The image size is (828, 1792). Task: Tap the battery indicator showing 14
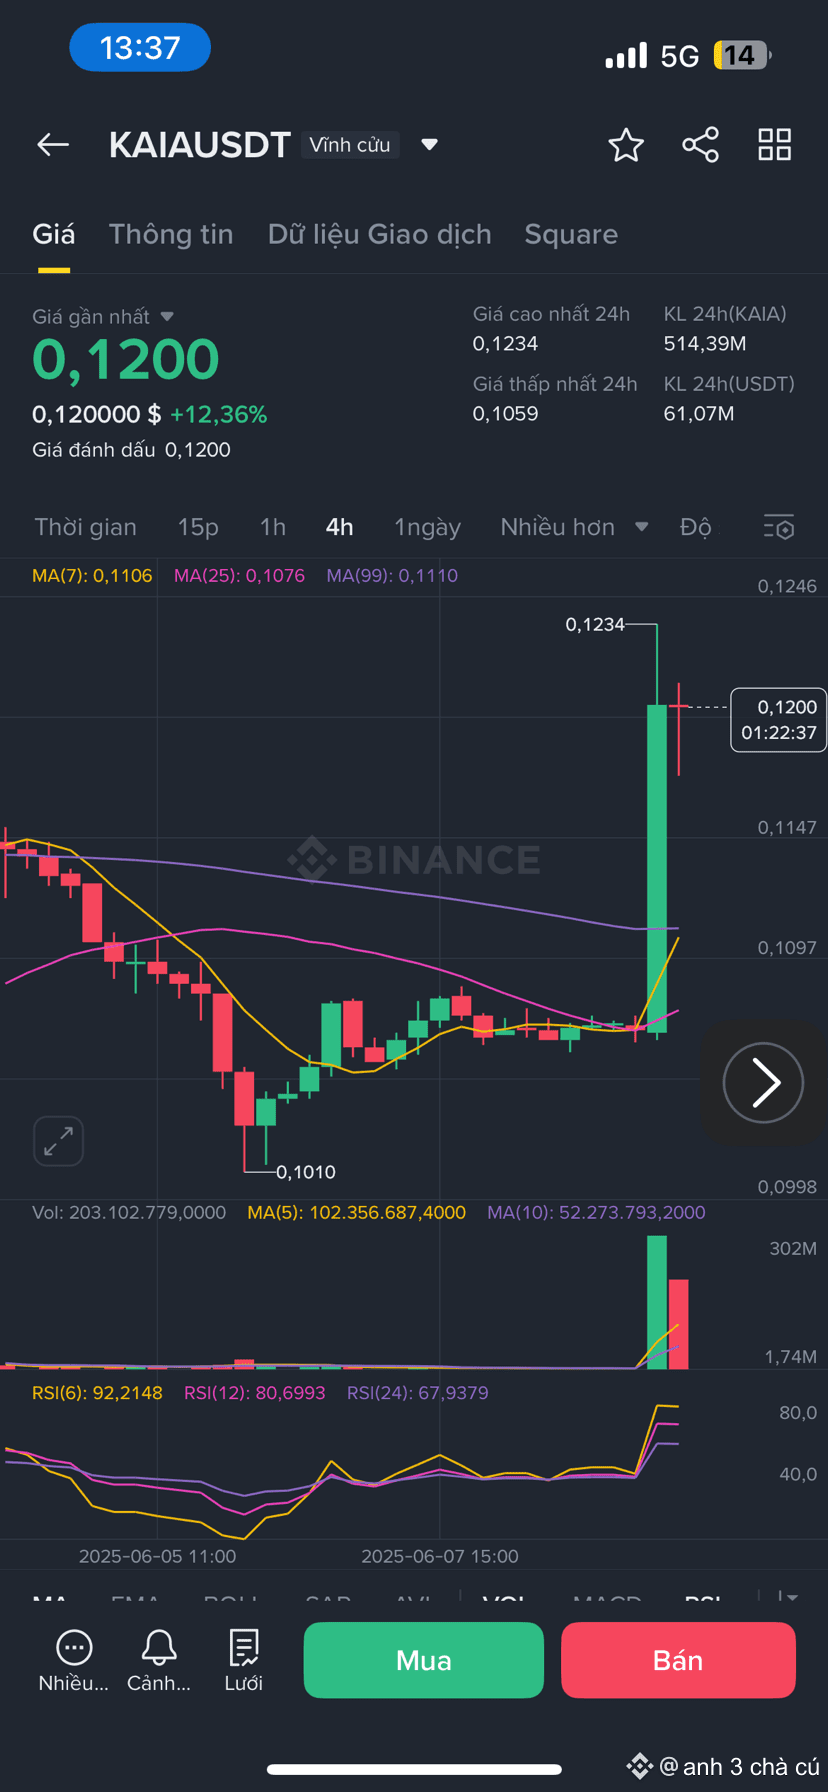741,55
